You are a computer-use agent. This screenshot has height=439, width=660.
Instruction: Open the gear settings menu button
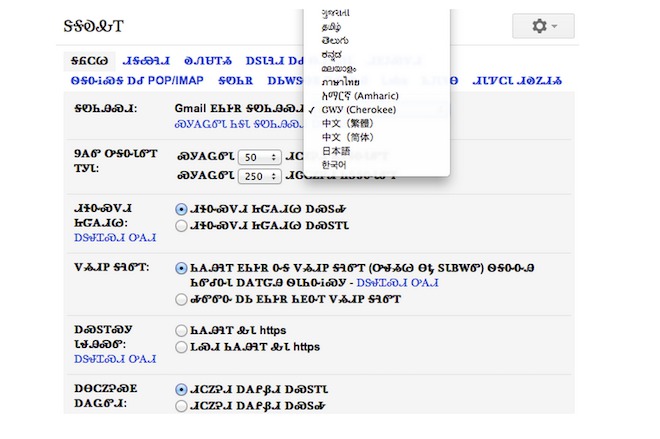tap(543, 26)
